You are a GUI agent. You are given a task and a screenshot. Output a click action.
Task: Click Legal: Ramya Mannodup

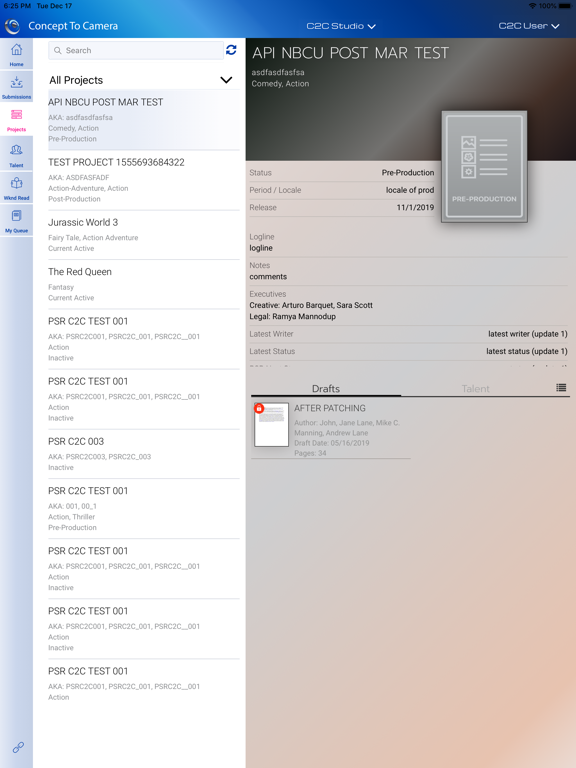coord(292,316)
